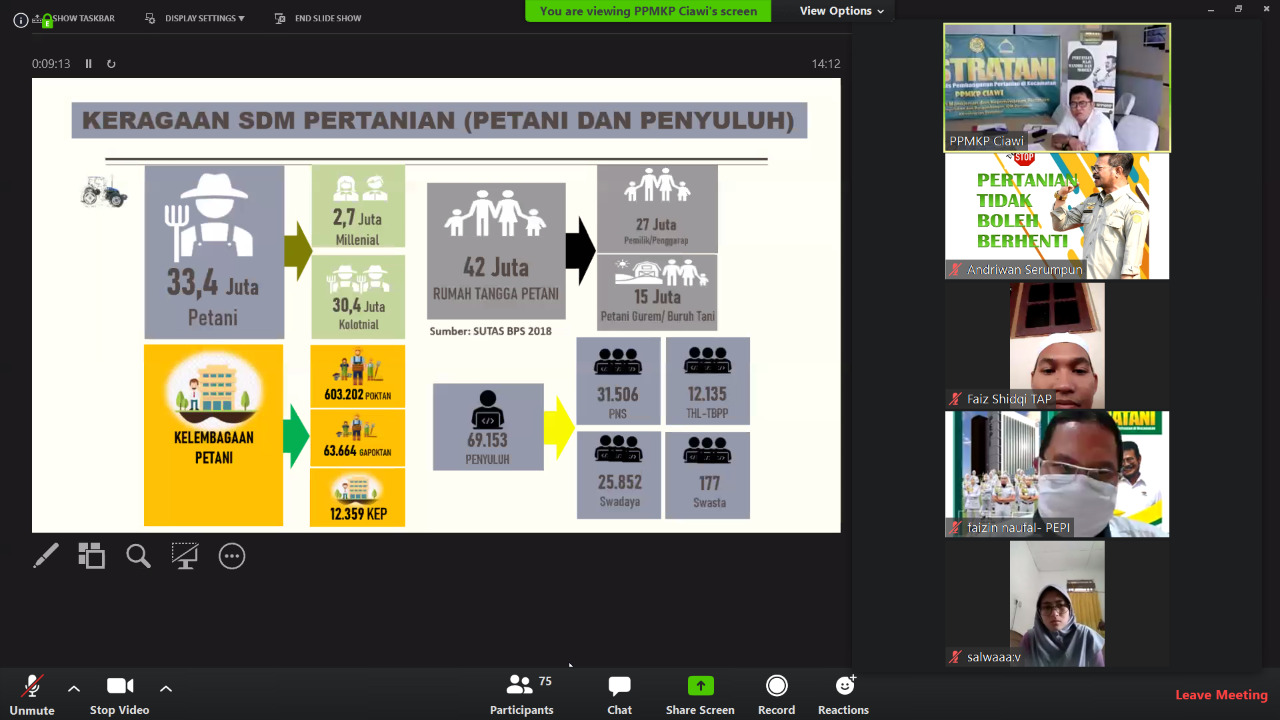Start recording with the Record button
This screenshot has width=1280, height=720.
776,694
